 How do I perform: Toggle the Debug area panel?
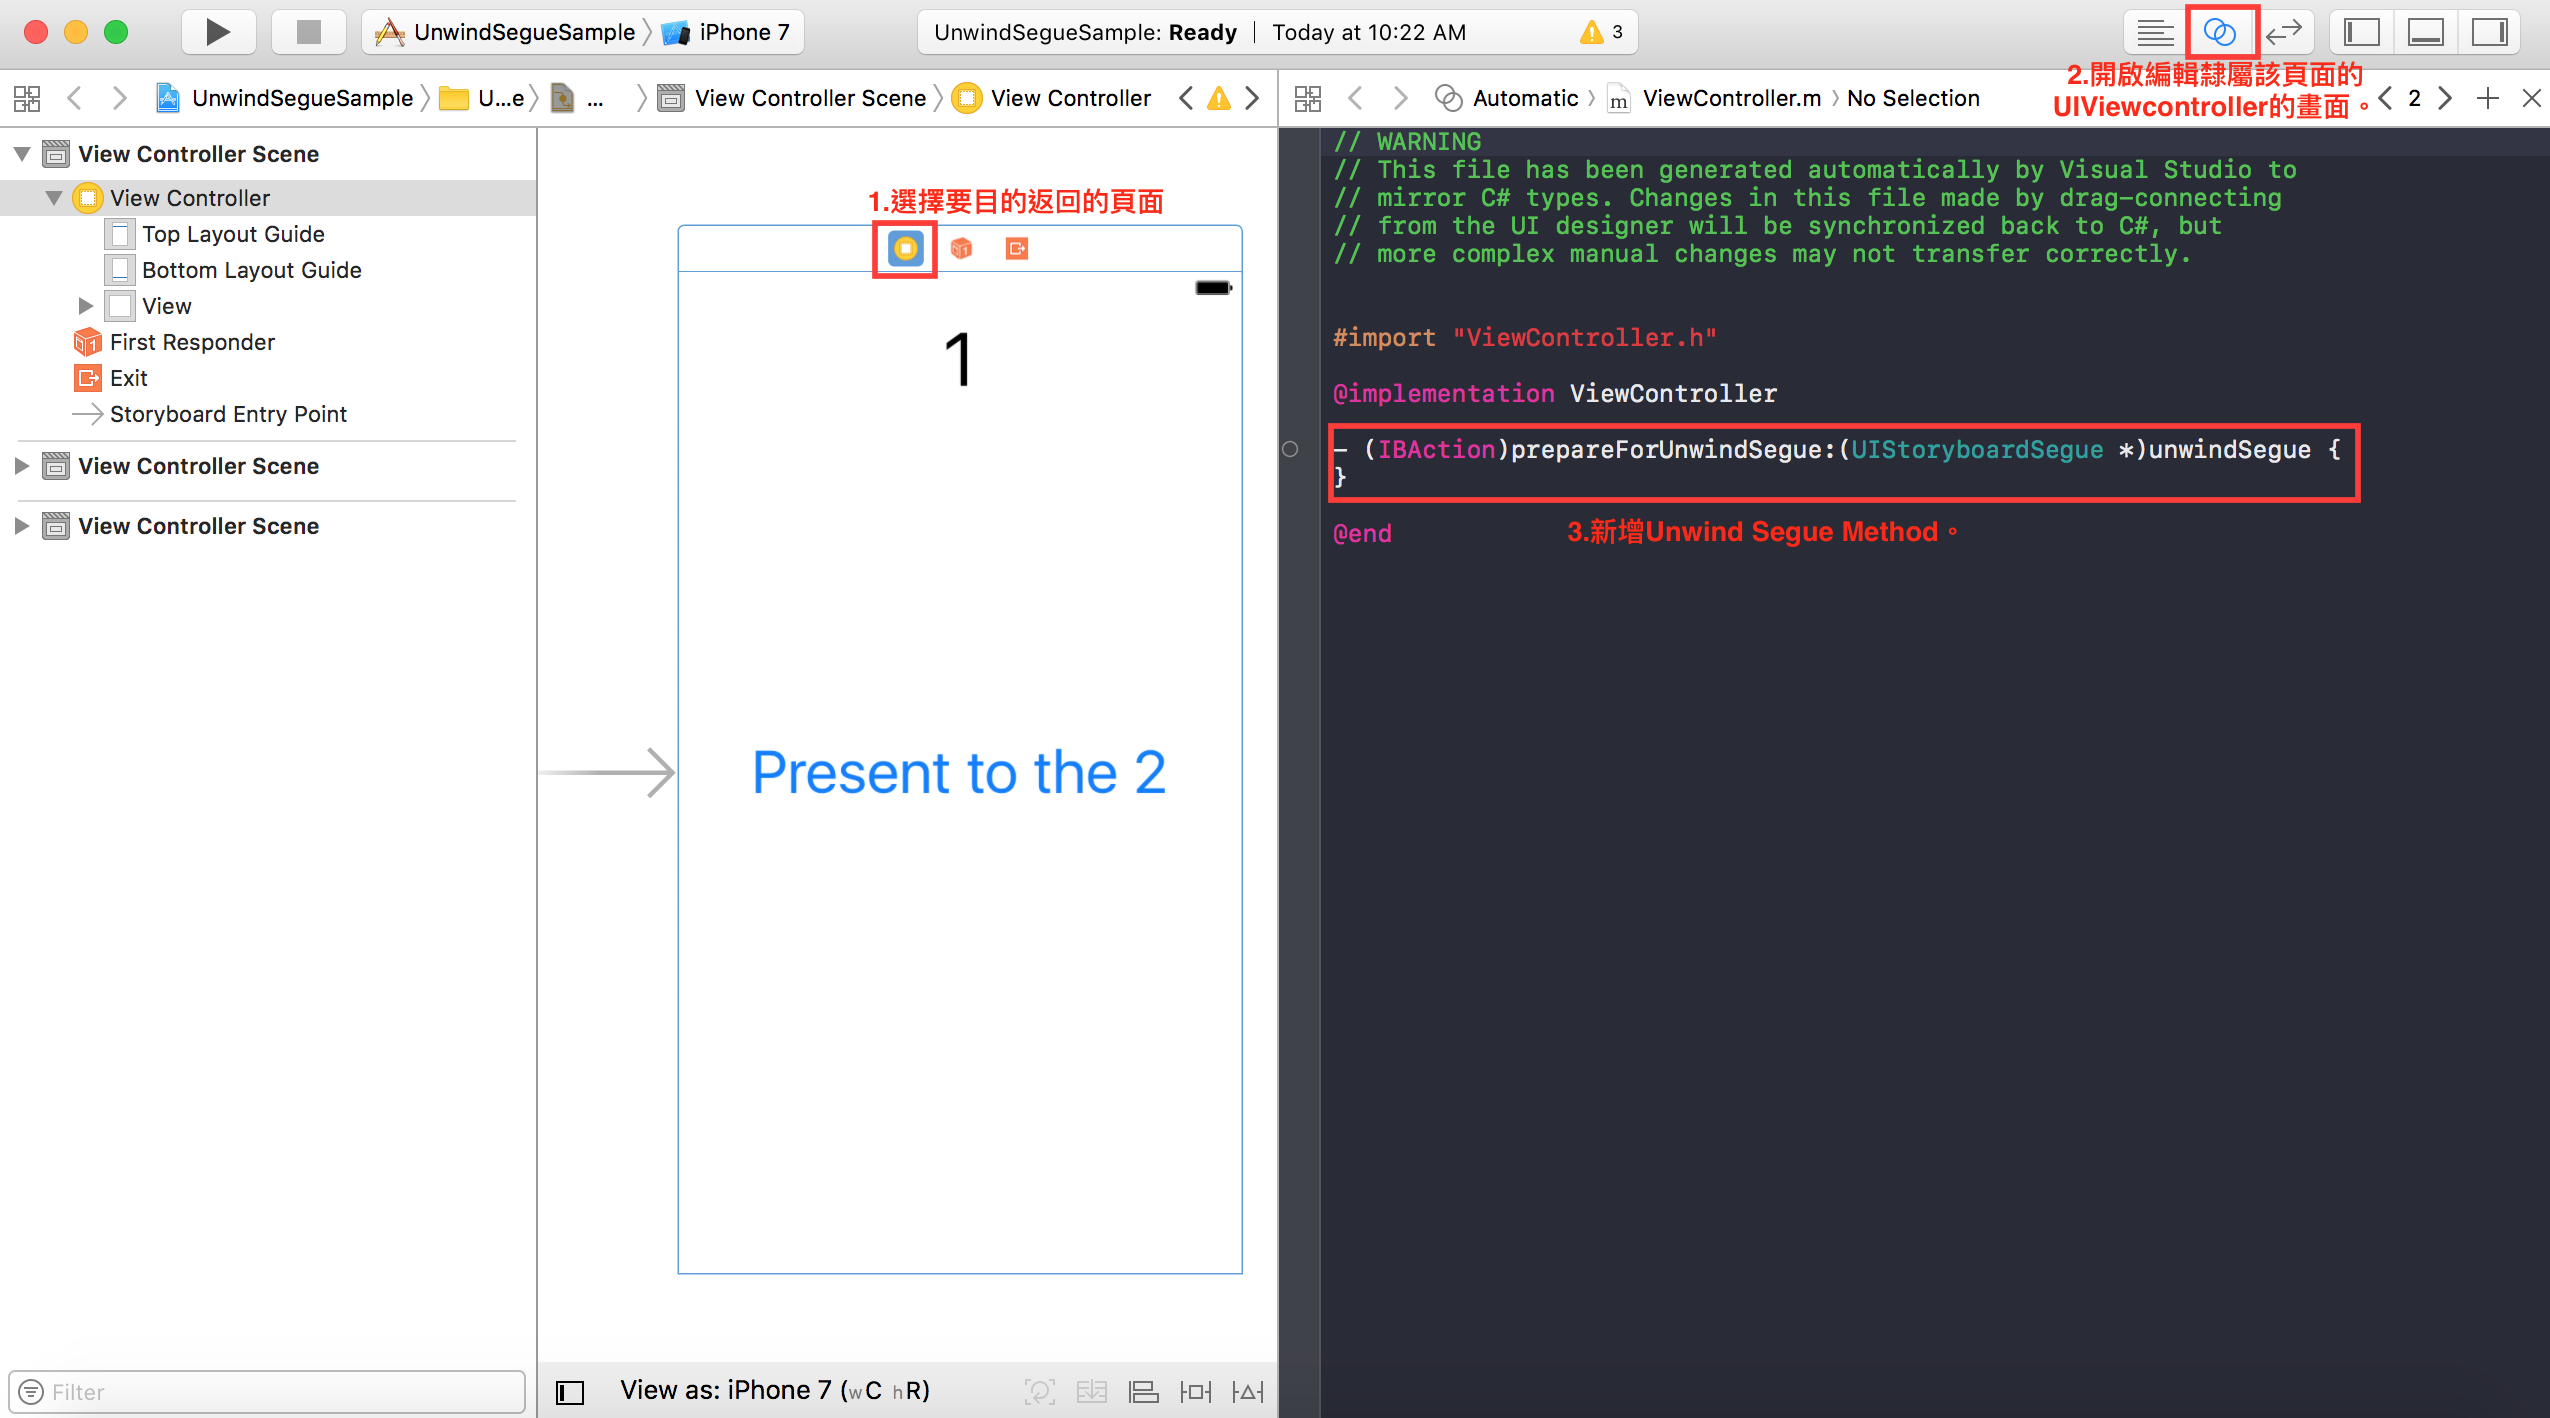coord(2426,32)
